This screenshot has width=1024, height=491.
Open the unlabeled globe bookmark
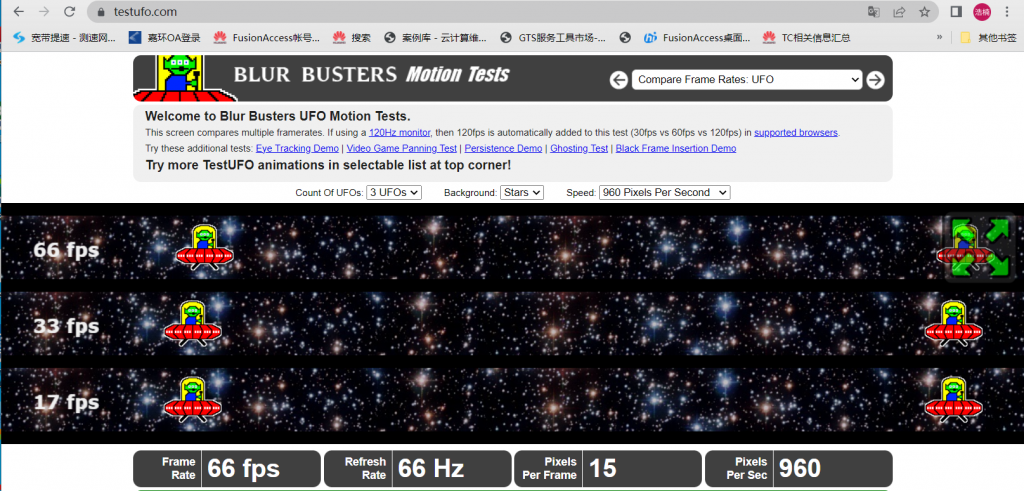[625, 38]
